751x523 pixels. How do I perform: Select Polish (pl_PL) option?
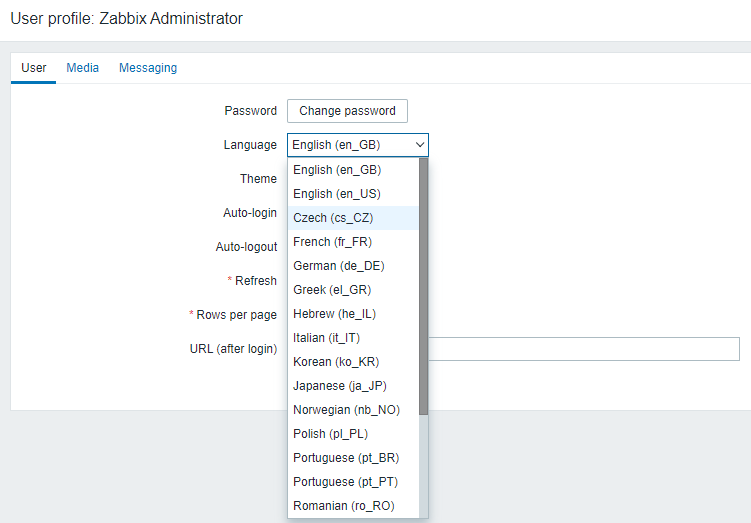click(x=331, y=434)
